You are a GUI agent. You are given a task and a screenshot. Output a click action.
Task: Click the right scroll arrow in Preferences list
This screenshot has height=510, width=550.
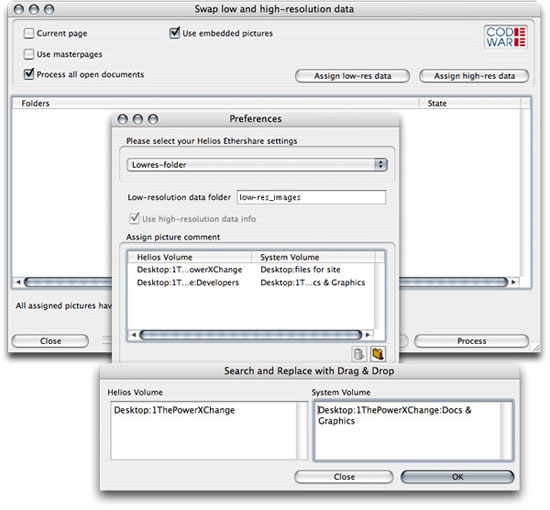(368, 335)
